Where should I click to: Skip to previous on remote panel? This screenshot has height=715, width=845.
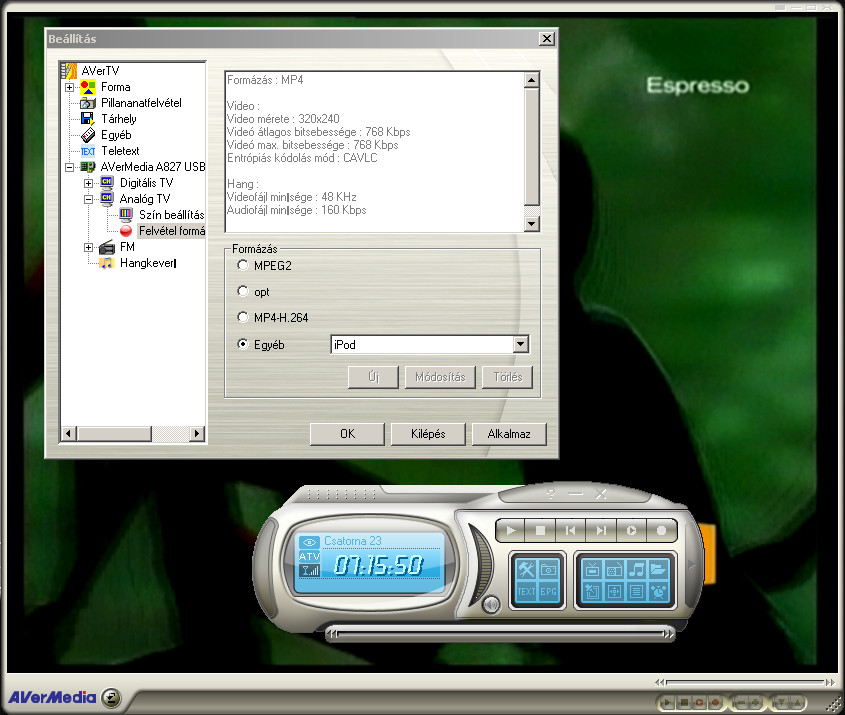click(571, 531)
